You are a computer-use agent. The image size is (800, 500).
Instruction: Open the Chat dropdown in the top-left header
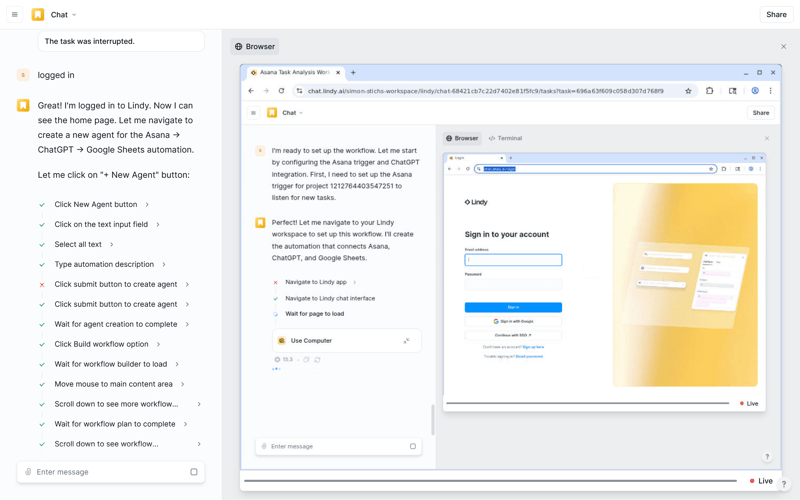point(64,15)
